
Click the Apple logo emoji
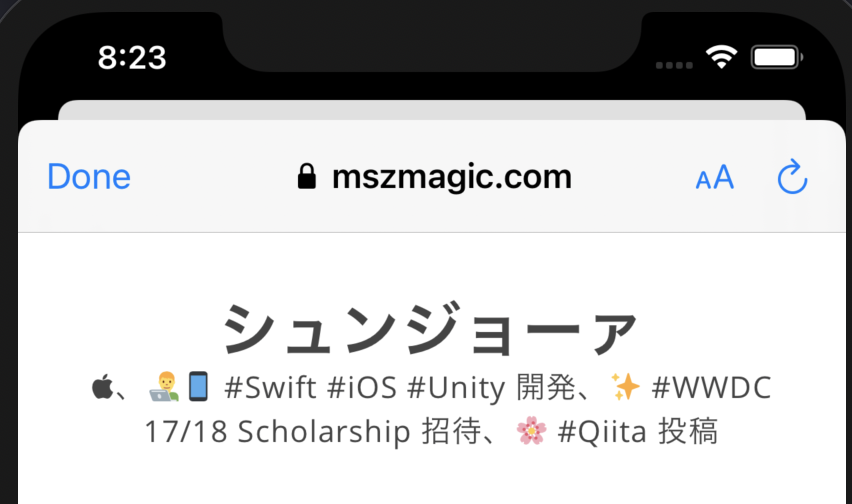point(102,387)
